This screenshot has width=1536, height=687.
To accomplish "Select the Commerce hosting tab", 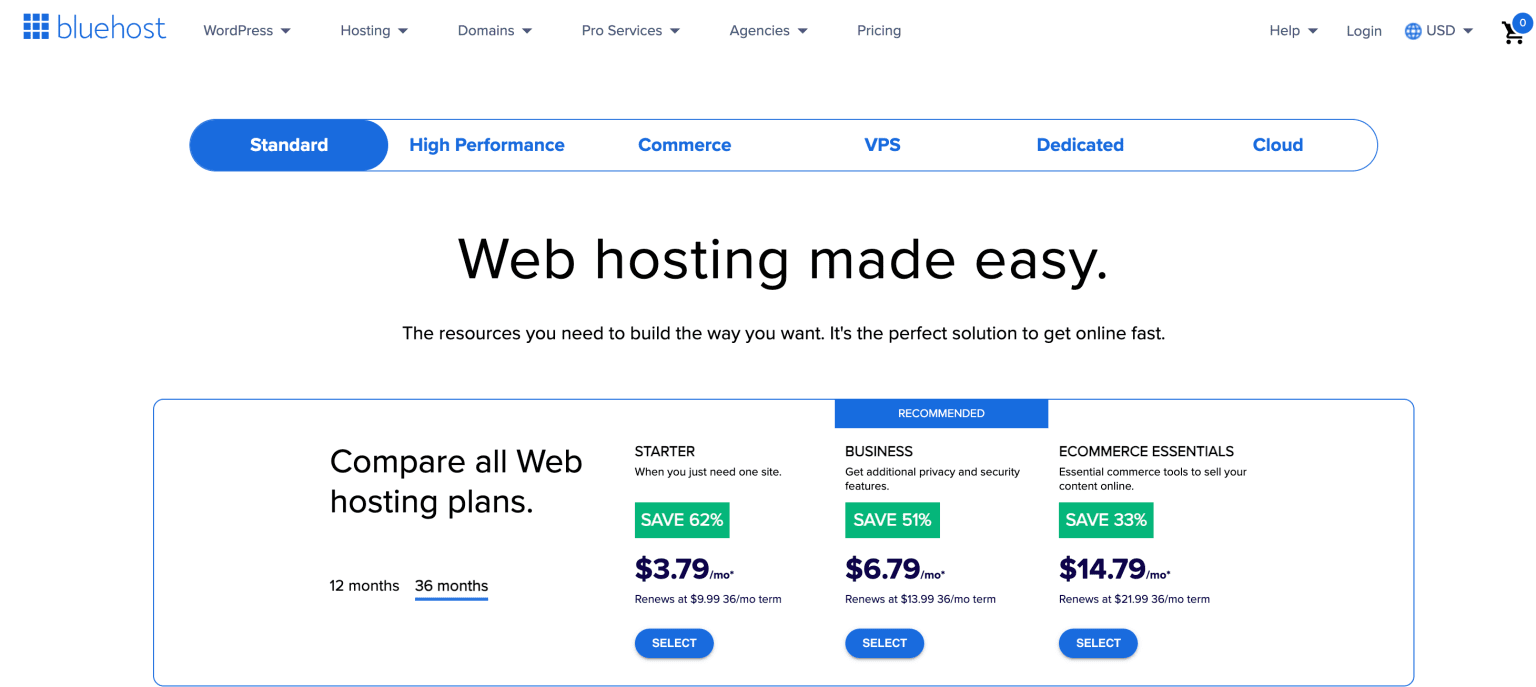I will (684, 145).
